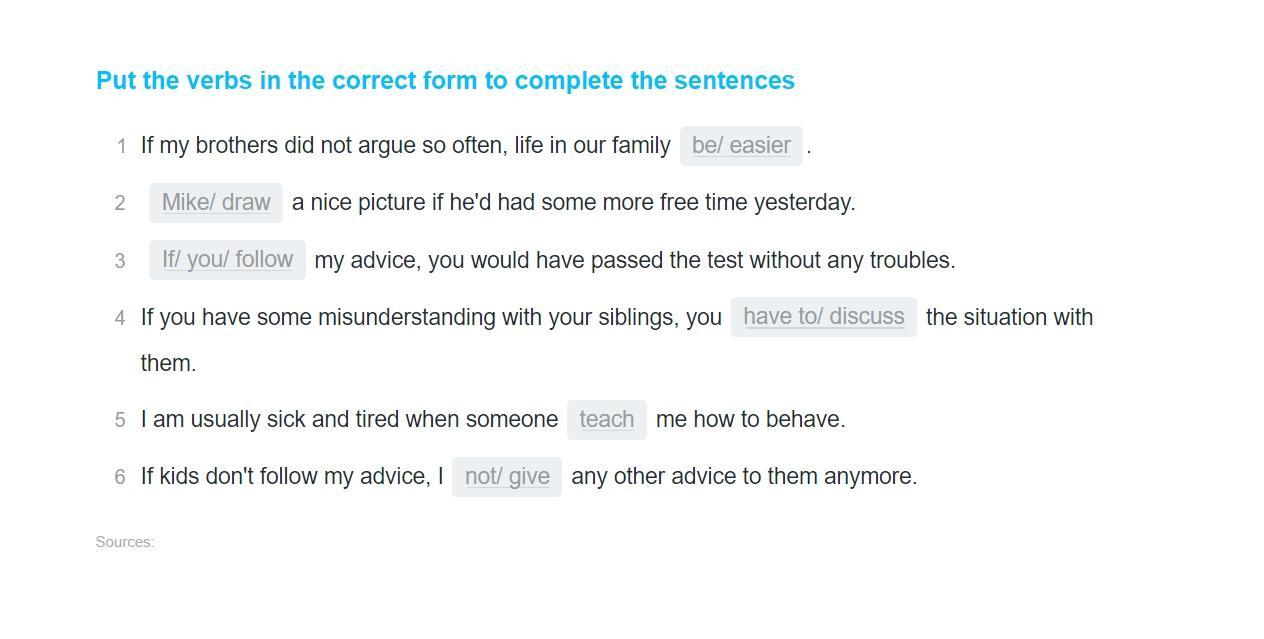Click the 'Sources:' label at the bottom
The height and width of the screenshot is (639, 1264).
125,542
